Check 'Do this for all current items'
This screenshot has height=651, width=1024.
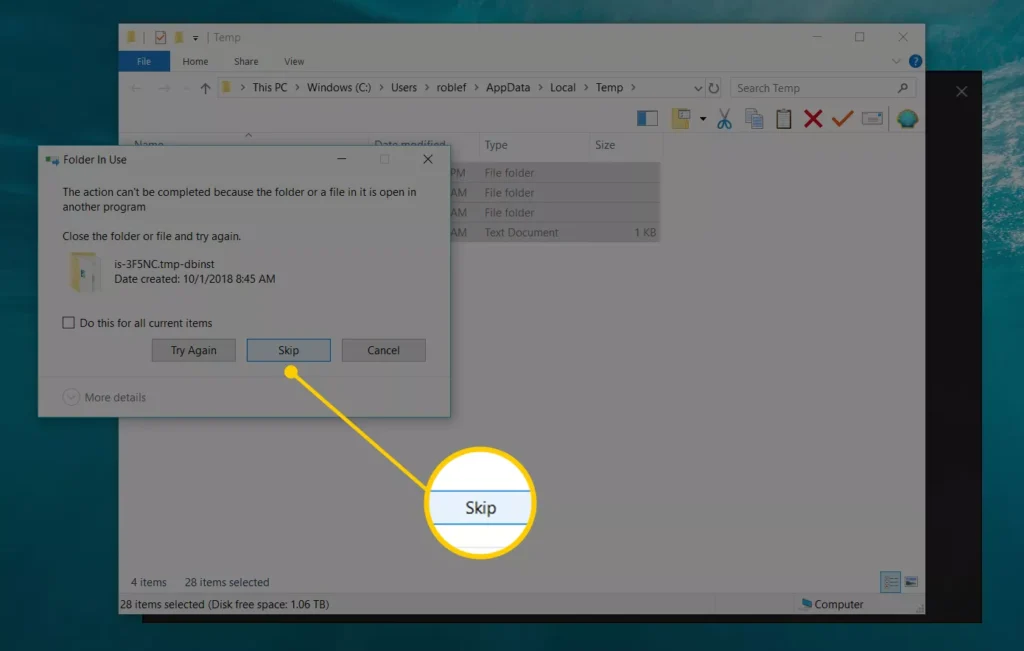click(69, 323)
